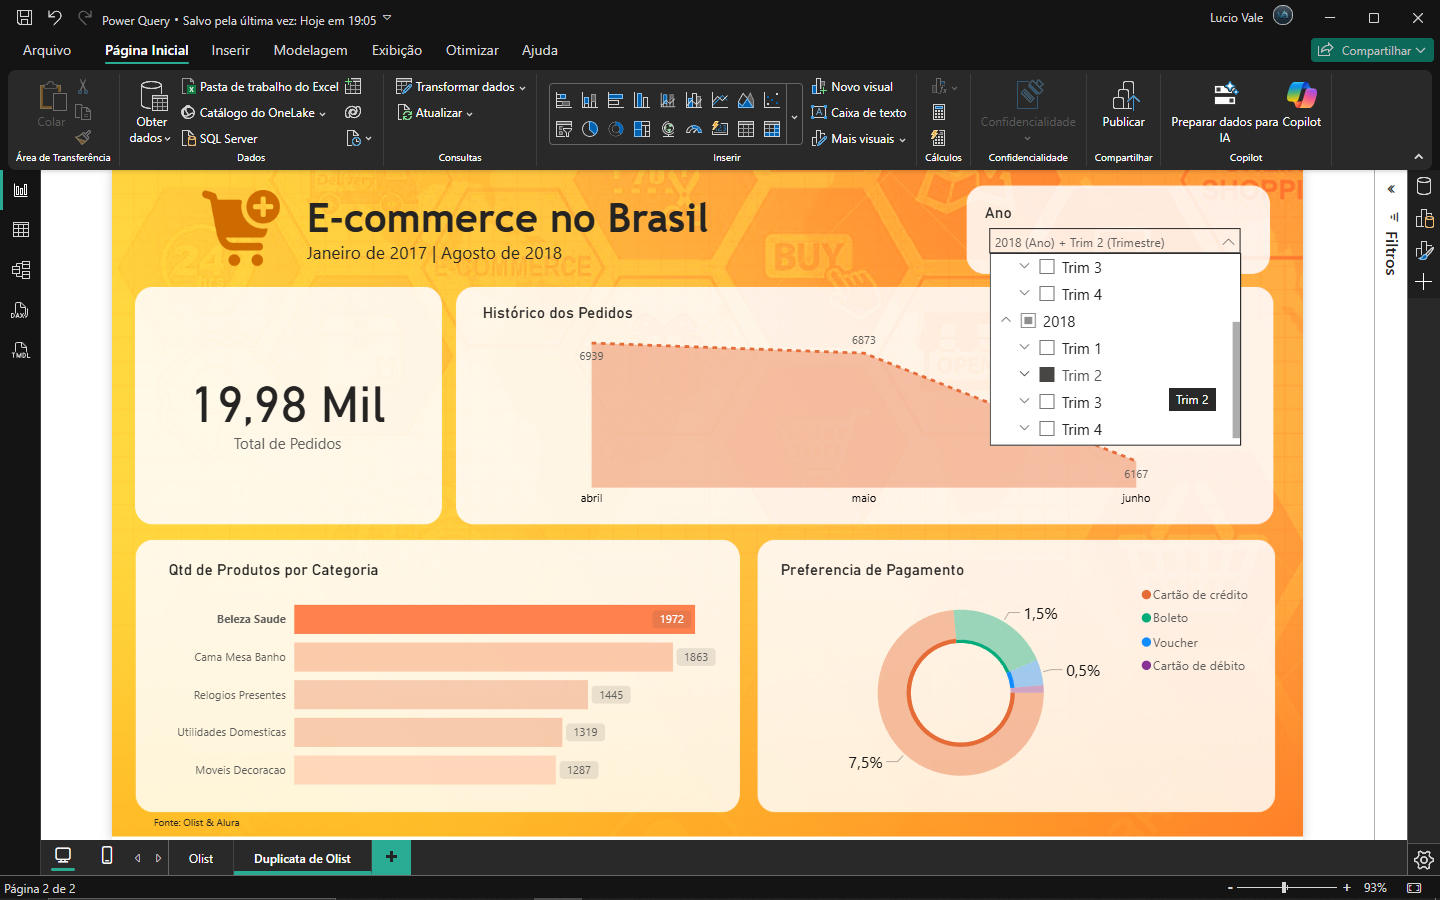Image resolution: width=1440 pixels, height=900 pixels.
Task: Adjust the zoom slider in status bar
Action: [1284, 887]
